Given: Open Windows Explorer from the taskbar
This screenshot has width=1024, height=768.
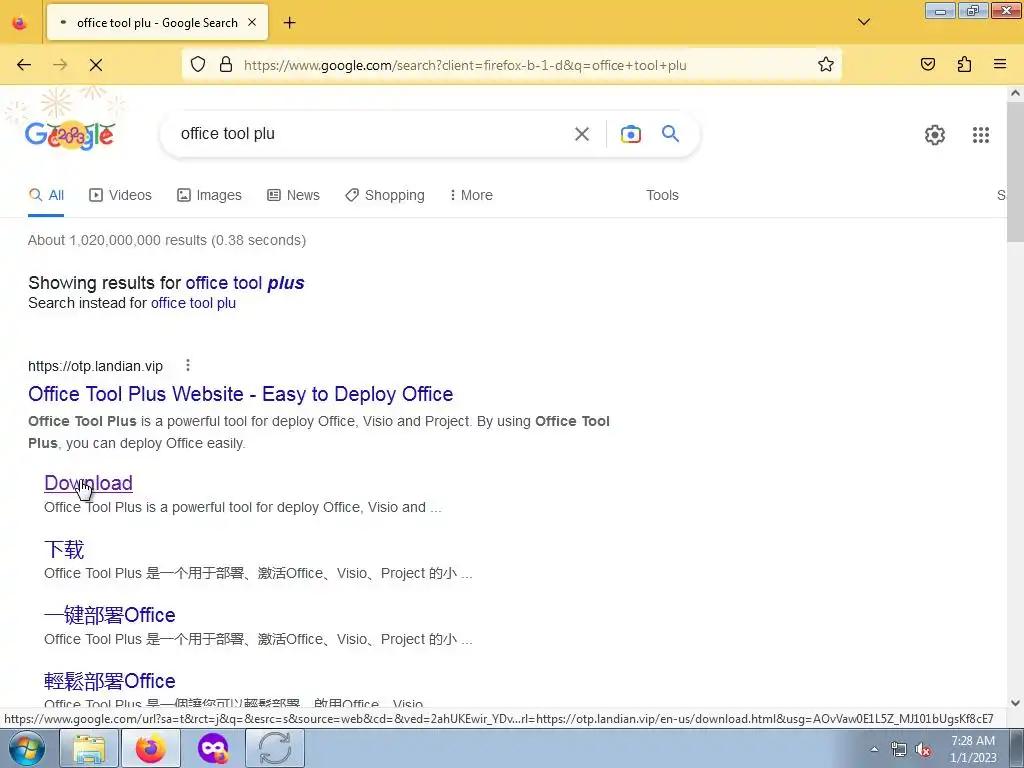Looking at the screenshot, I should (89, 748).
